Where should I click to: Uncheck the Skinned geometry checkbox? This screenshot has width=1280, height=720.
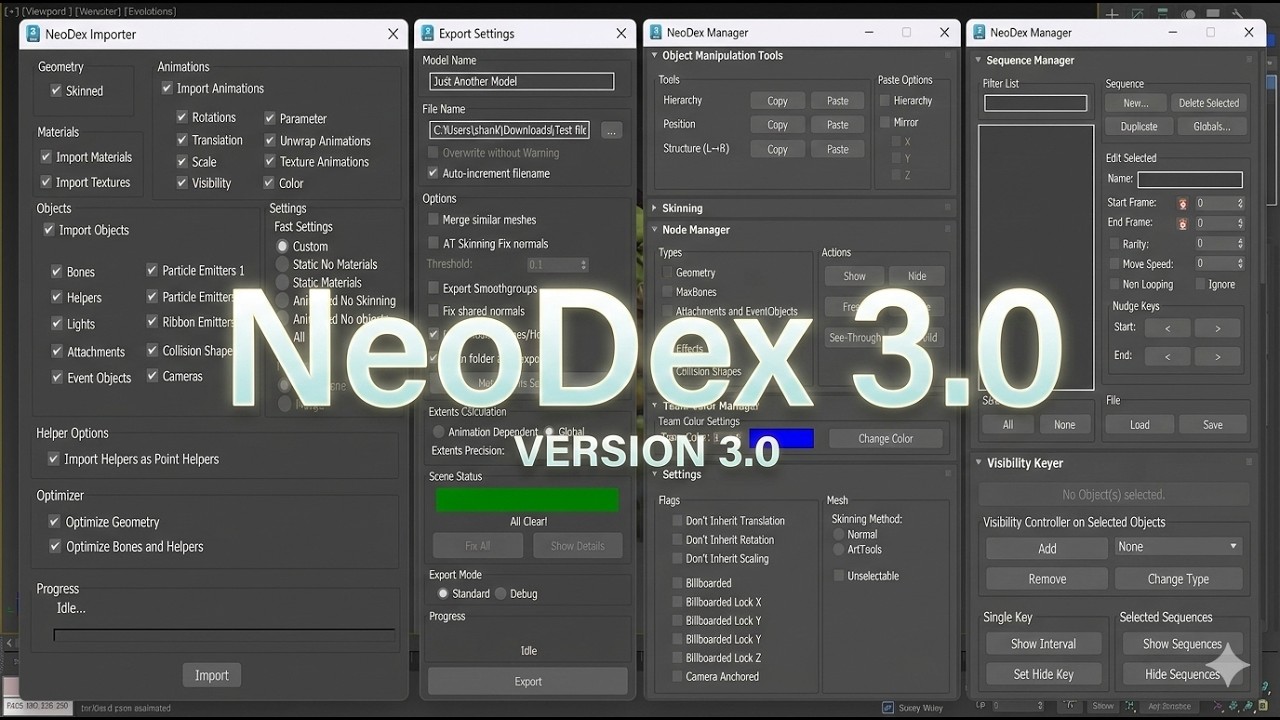click(x=56, y=91)
